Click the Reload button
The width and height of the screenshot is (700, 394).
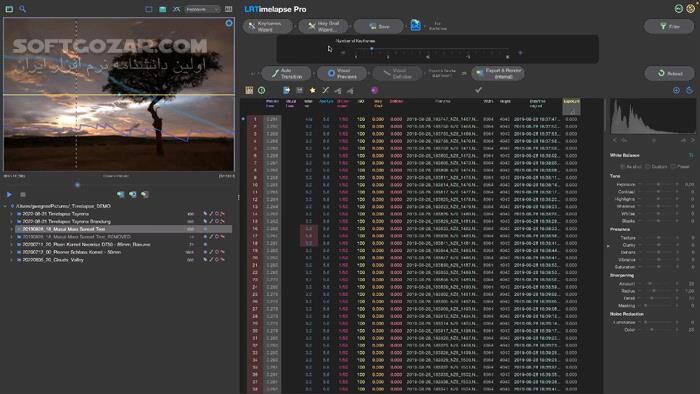coord(669,74)
